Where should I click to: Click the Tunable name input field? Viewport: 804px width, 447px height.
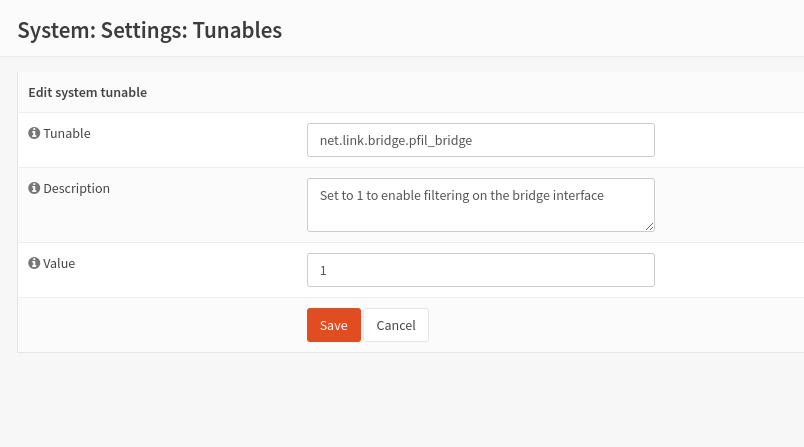pyautogui.click(x=480, y=140)
